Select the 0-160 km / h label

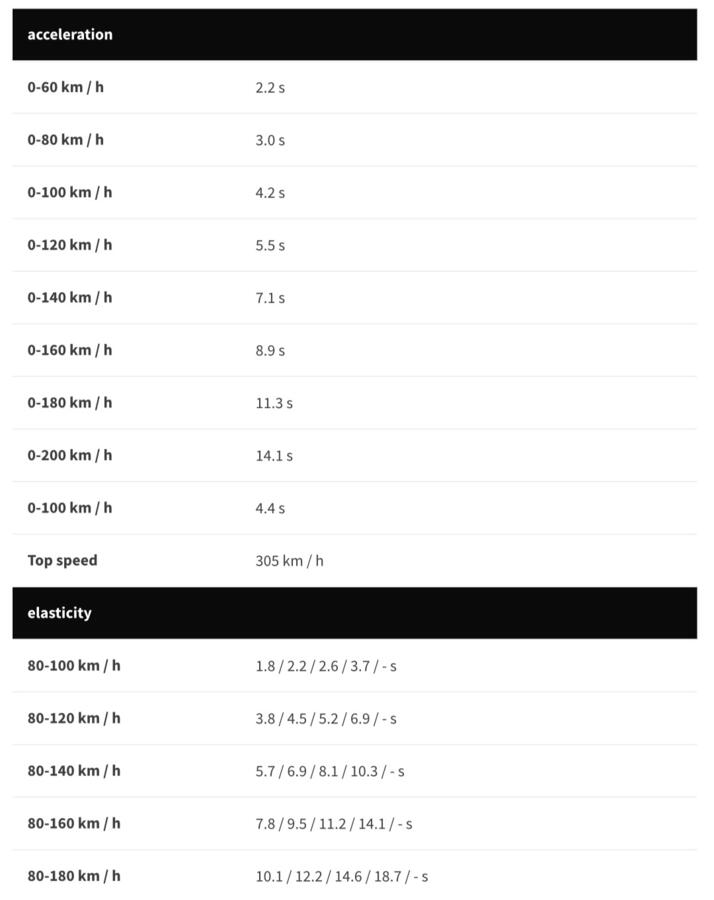69,350
